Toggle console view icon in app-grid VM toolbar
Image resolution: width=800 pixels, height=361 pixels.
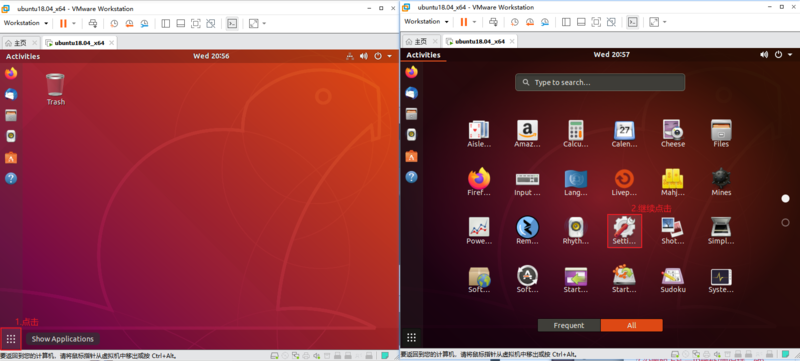[632, 21]
